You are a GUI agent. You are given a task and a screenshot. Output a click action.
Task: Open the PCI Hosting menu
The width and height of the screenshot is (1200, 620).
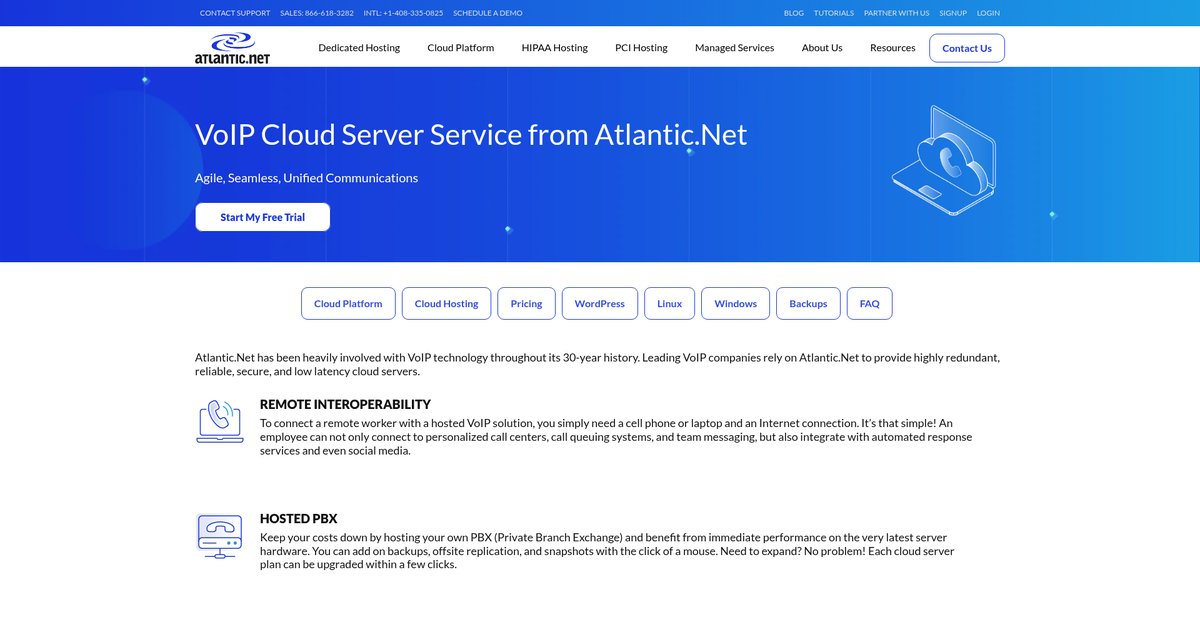point(641,48)
